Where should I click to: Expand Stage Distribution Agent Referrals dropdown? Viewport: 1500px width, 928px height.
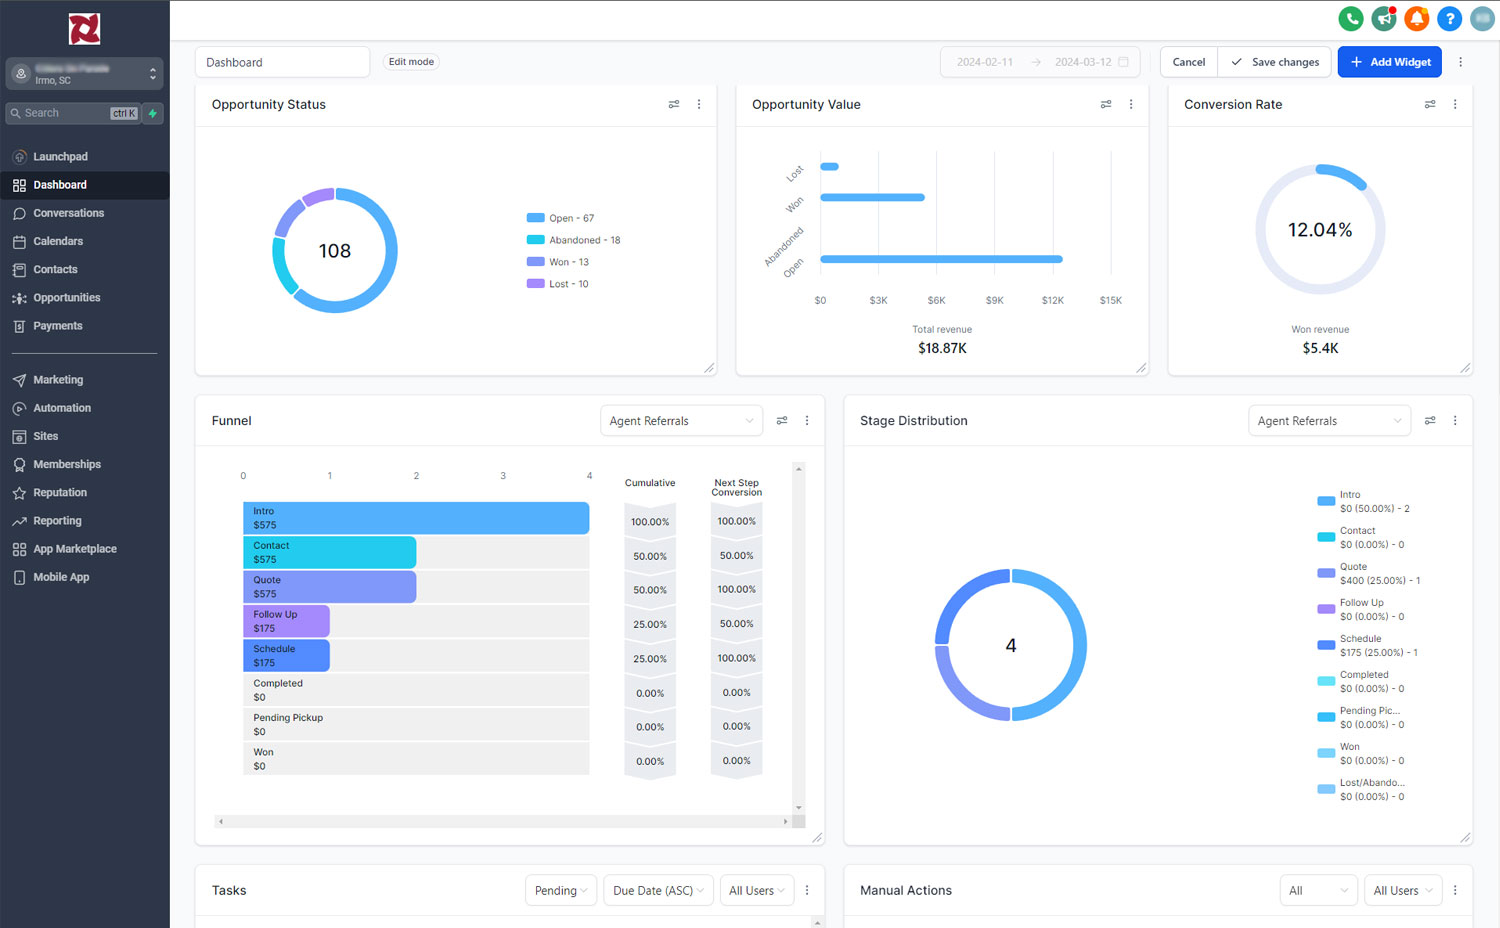coord(1329,421)
